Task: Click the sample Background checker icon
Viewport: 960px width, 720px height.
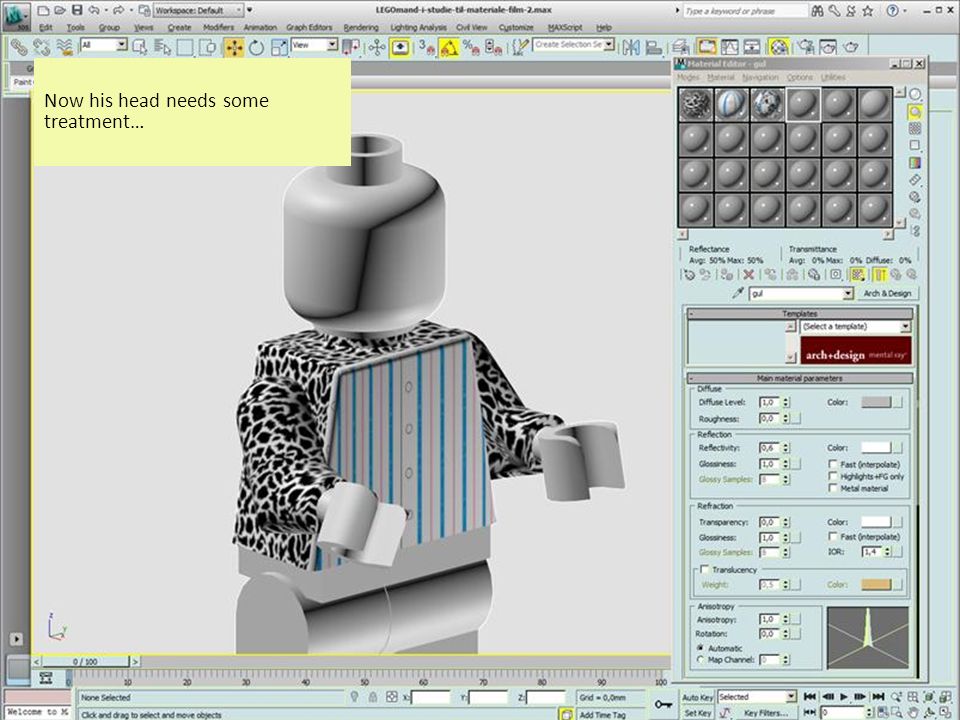Action: click(x=915, y=128)
